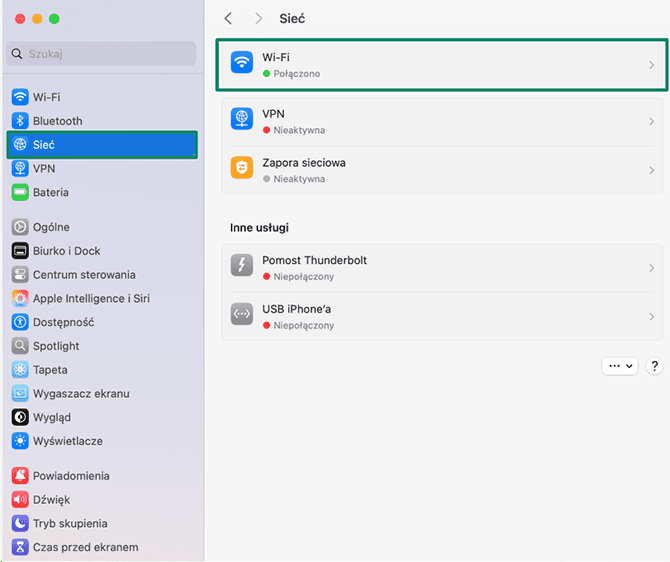Viewport: 670px width, 562px height.
Task: Expand the VPN row chevron in the main pane
Action: pos(651,122)
